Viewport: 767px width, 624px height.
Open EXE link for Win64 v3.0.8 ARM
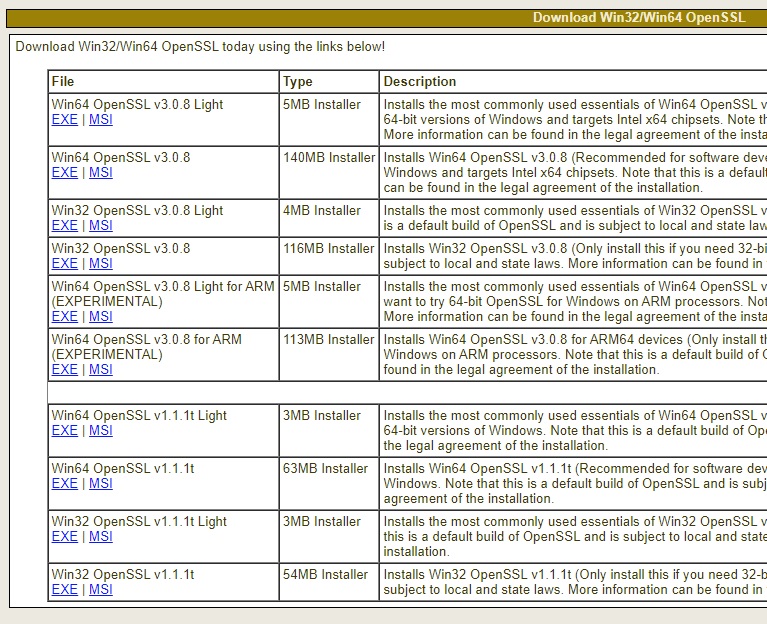(64, 370)
